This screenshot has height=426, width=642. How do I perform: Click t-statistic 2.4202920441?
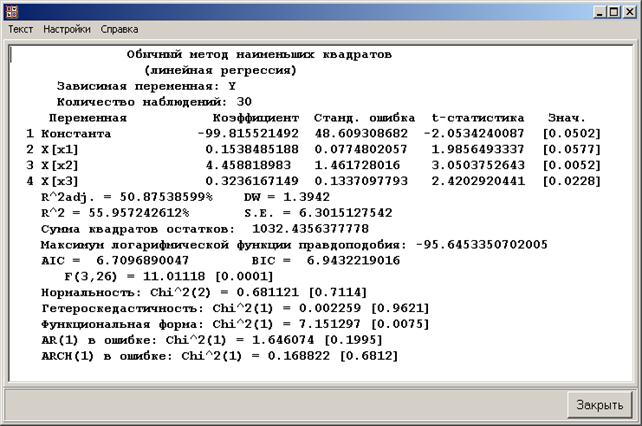478,181
